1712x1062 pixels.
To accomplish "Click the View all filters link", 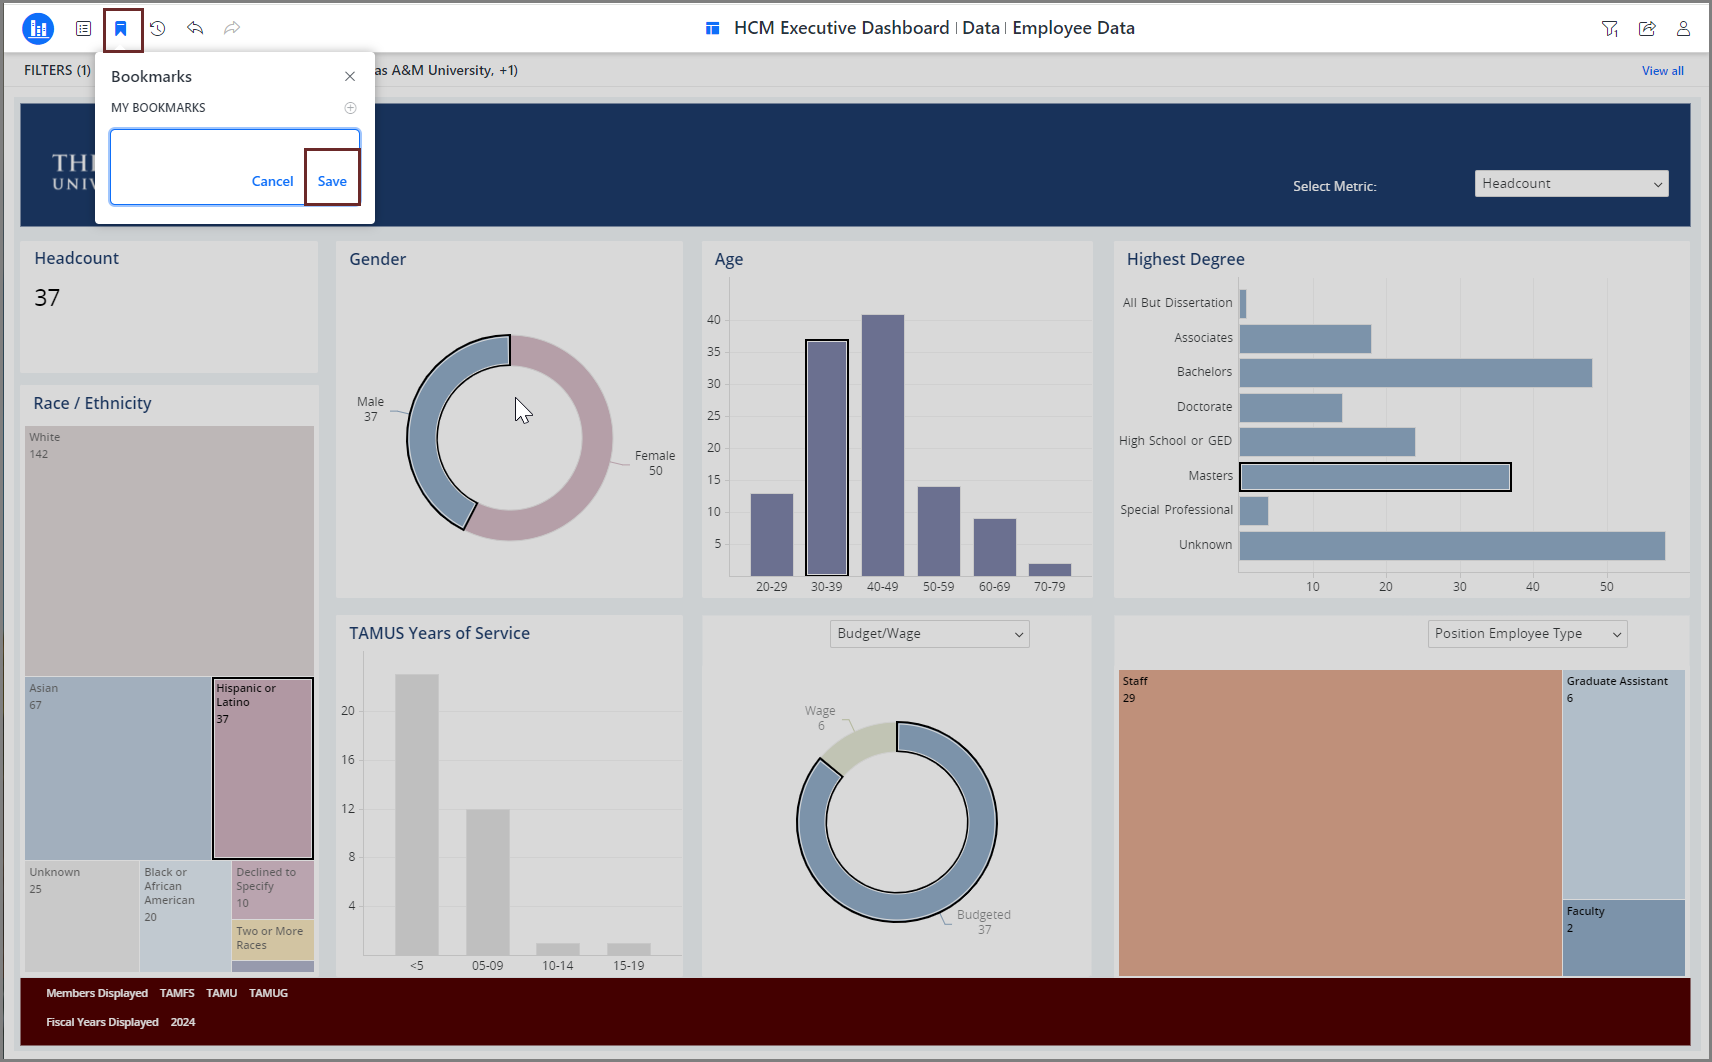I will coord(1662,71).
